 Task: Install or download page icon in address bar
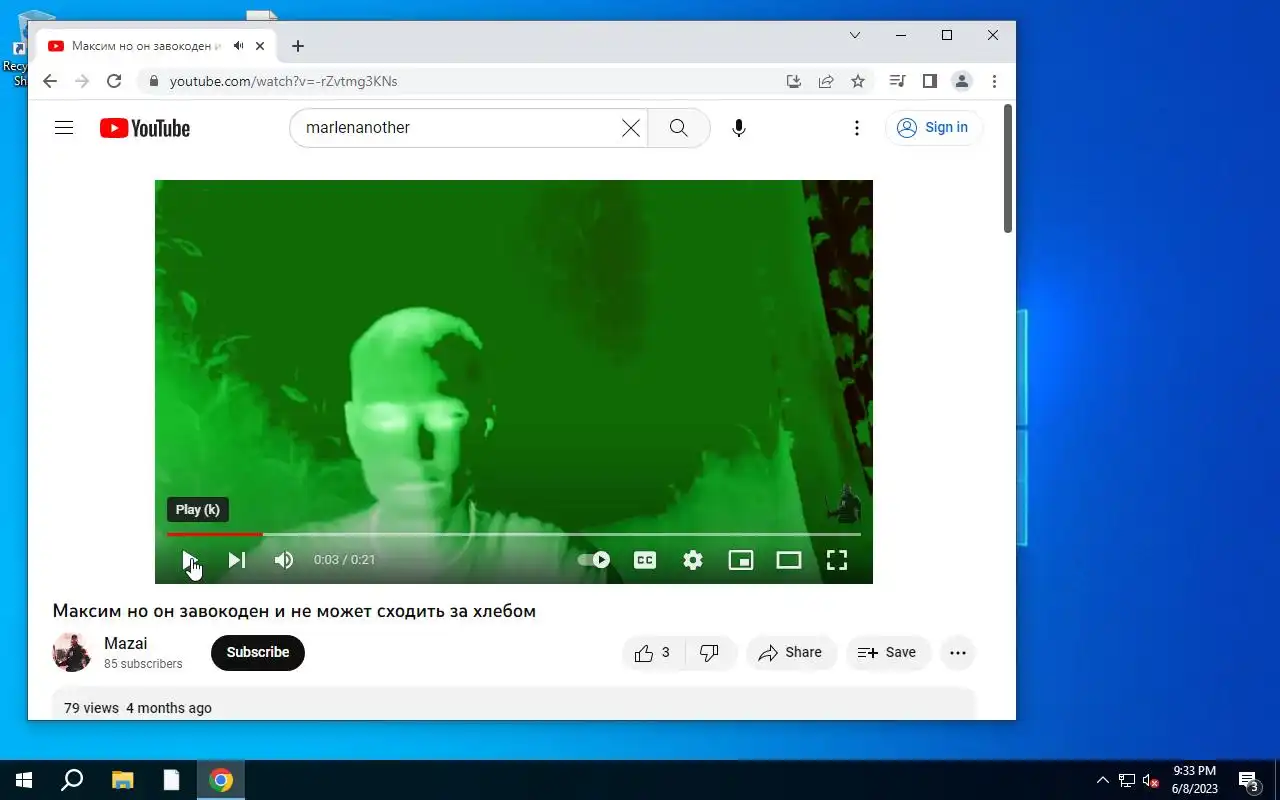point(794,81)
